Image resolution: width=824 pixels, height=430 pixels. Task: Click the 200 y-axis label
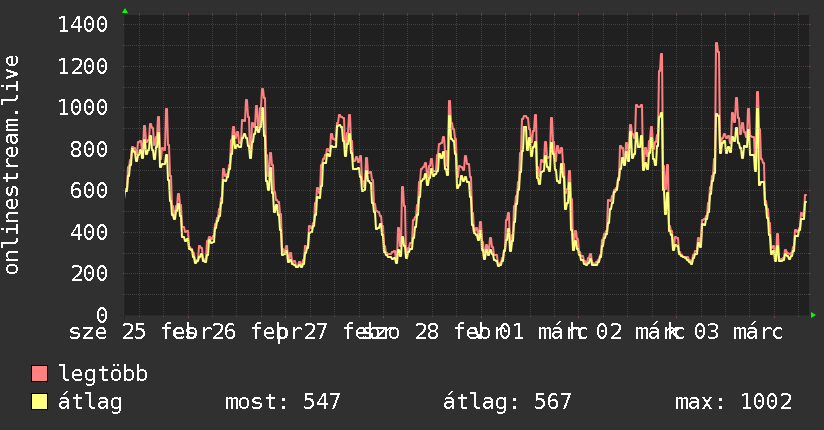(89, 273)
